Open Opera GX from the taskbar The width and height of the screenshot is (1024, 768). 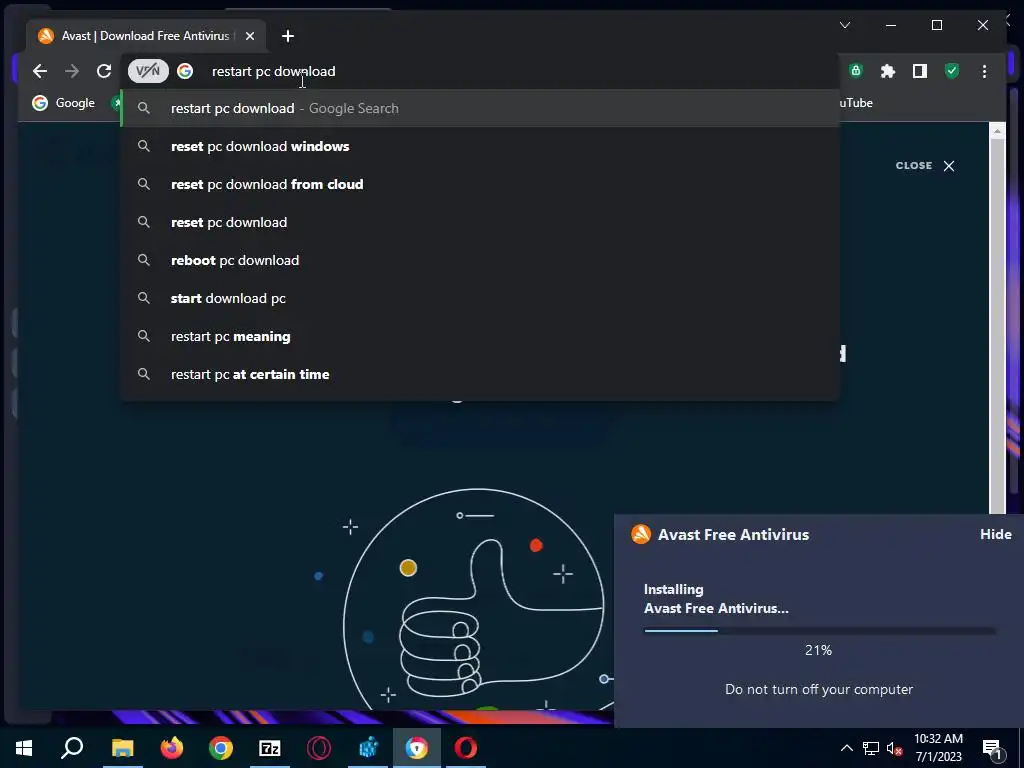[319, 748]
